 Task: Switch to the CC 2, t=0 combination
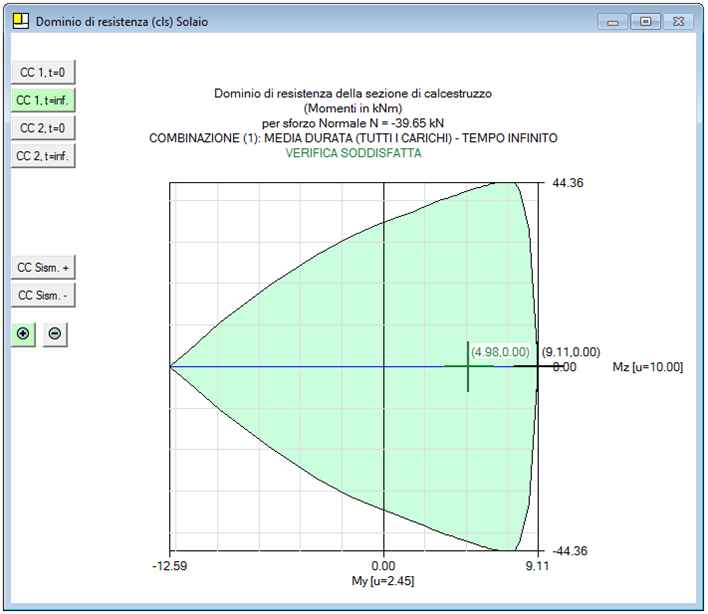pos(43,128)
